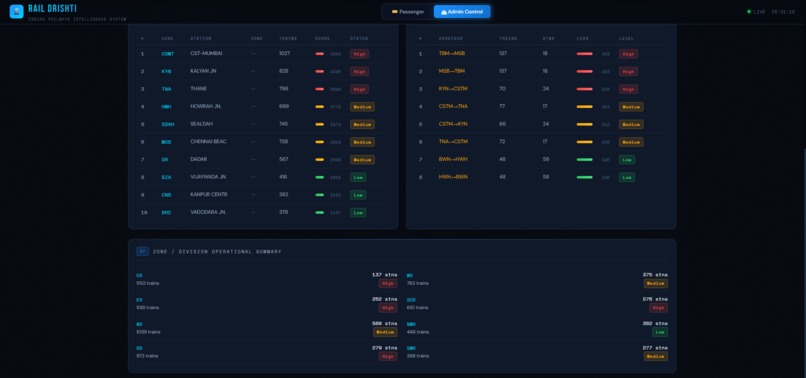The width and height of the screenshot is (806, 378).
Task: Open the TNA station code link
Action: [x=166, y=89]
